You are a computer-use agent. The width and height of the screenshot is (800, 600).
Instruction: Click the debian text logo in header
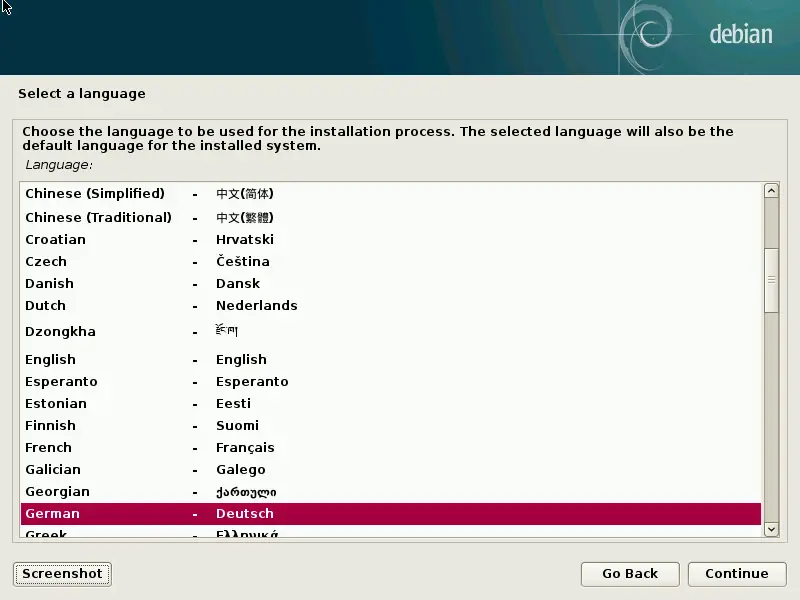pos(741,33)
